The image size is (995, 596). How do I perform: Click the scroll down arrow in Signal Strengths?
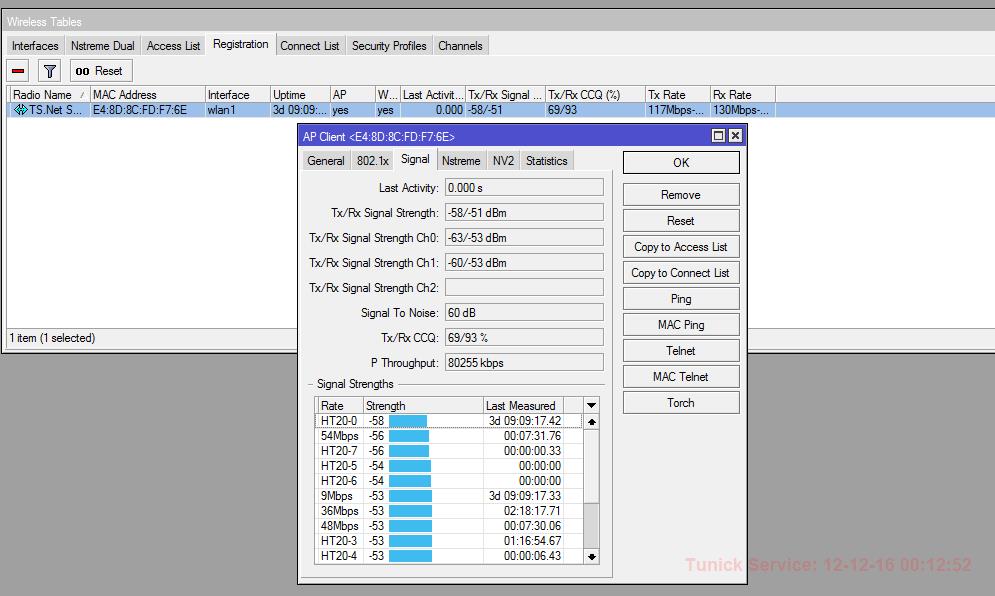pos(591,557)
